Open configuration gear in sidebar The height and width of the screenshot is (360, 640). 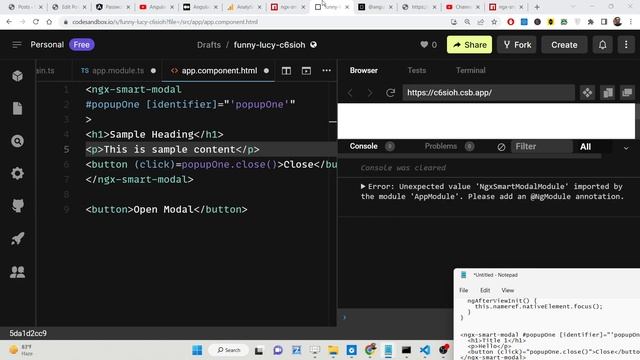[18, 173]
